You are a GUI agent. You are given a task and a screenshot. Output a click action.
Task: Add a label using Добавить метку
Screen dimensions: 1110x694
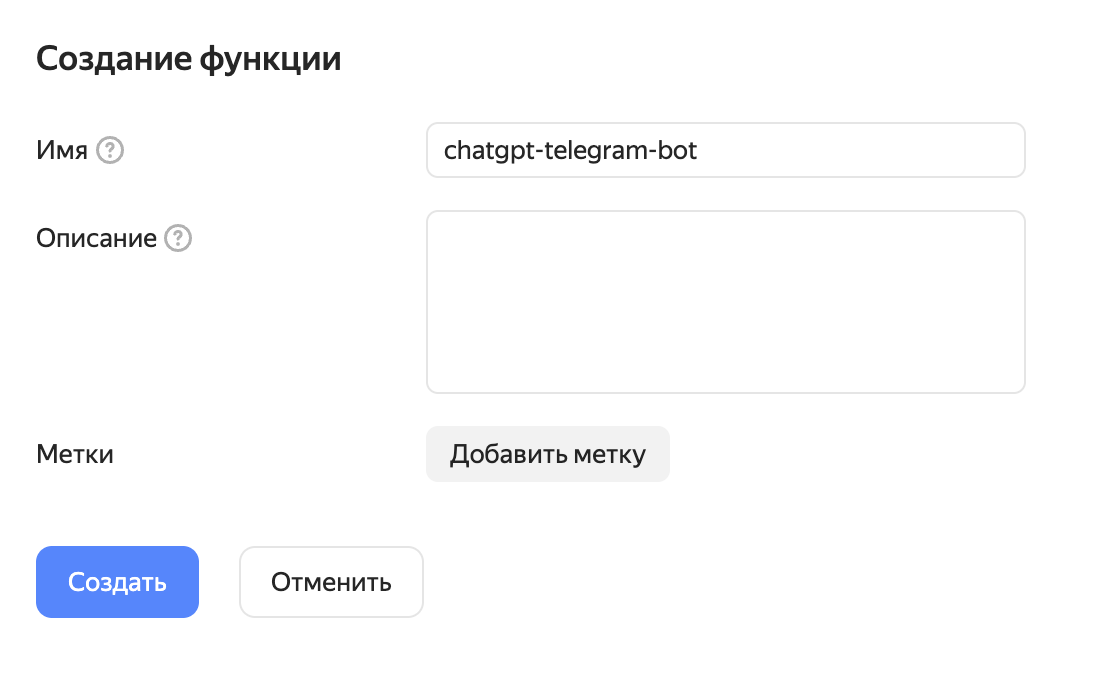[x=548, y=454]
